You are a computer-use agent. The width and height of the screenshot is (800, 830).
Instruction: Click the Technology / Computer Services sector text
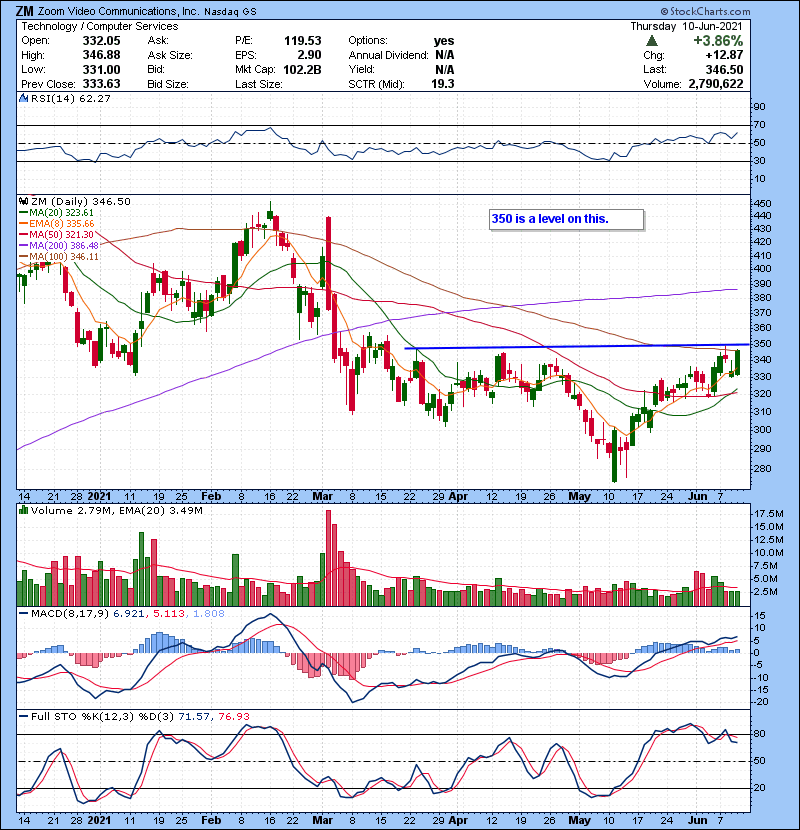pyautogui.click(x=100, y=26)
